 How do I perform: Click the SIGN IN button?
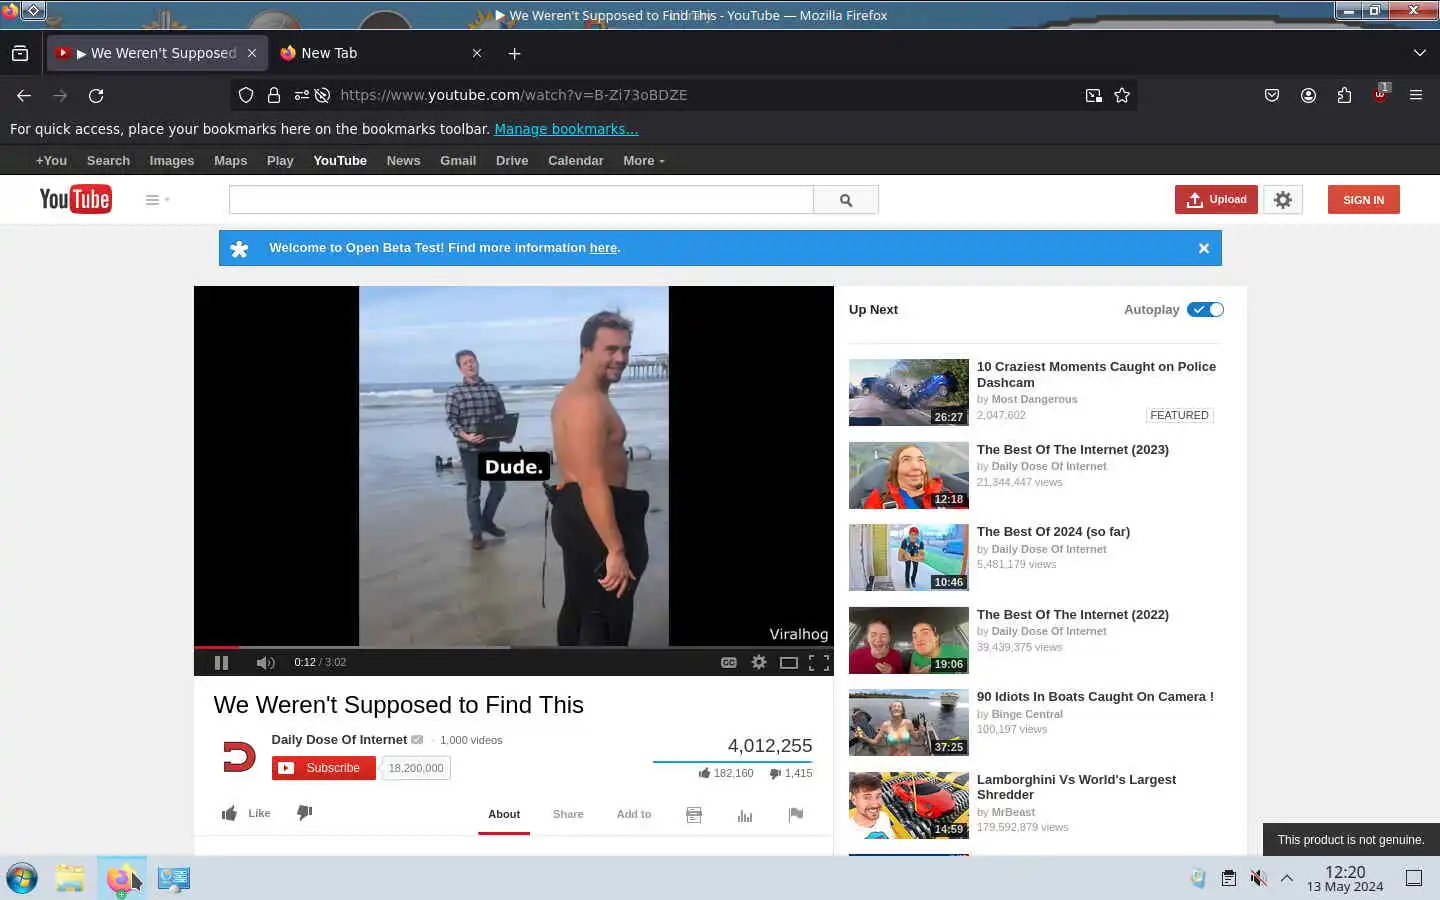(x=1363, y=200)
